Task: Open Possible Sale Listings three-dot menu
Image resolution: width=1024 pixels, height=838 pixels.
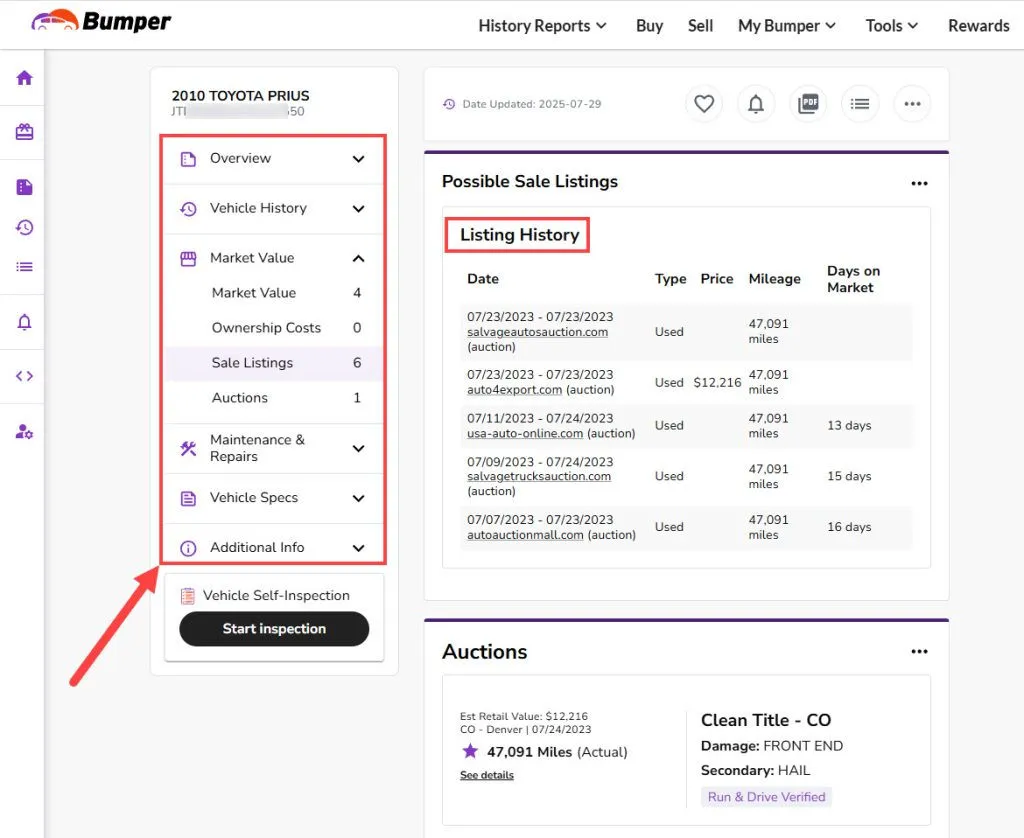Action: tap(920, 184)
